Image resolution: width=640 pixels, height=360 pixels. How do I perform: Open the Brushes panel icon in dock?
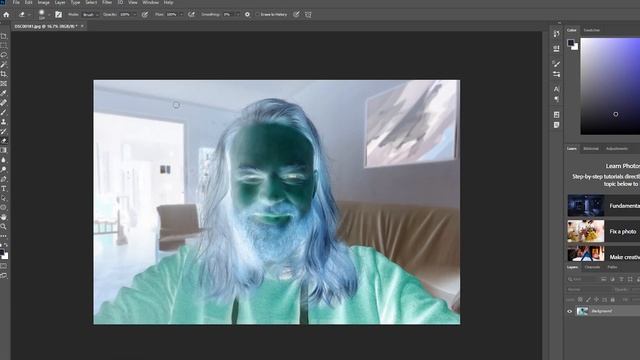click(556, 64)
